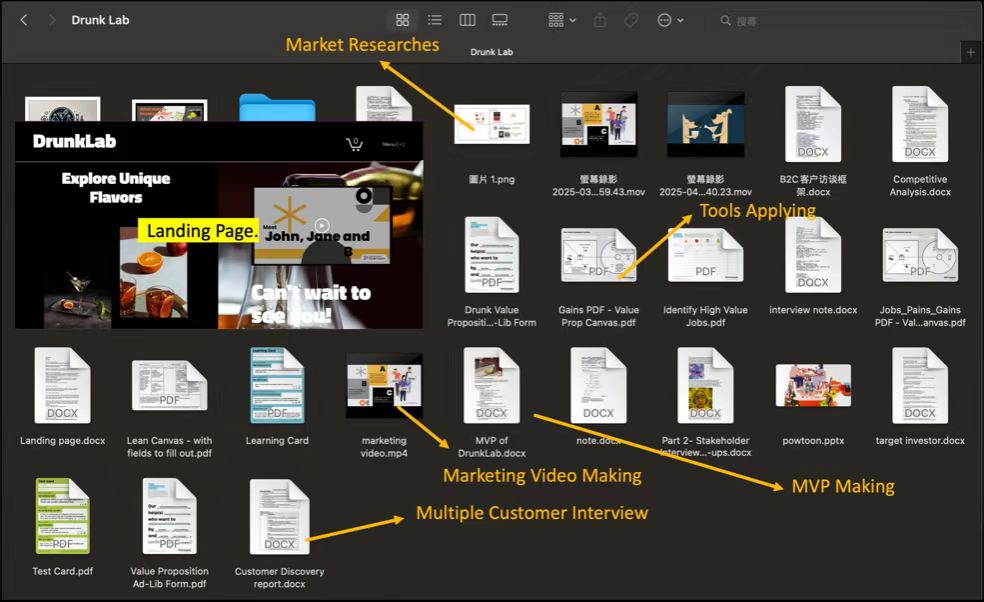
Task: Go back using the back arrow
Action: coord(24,20)
